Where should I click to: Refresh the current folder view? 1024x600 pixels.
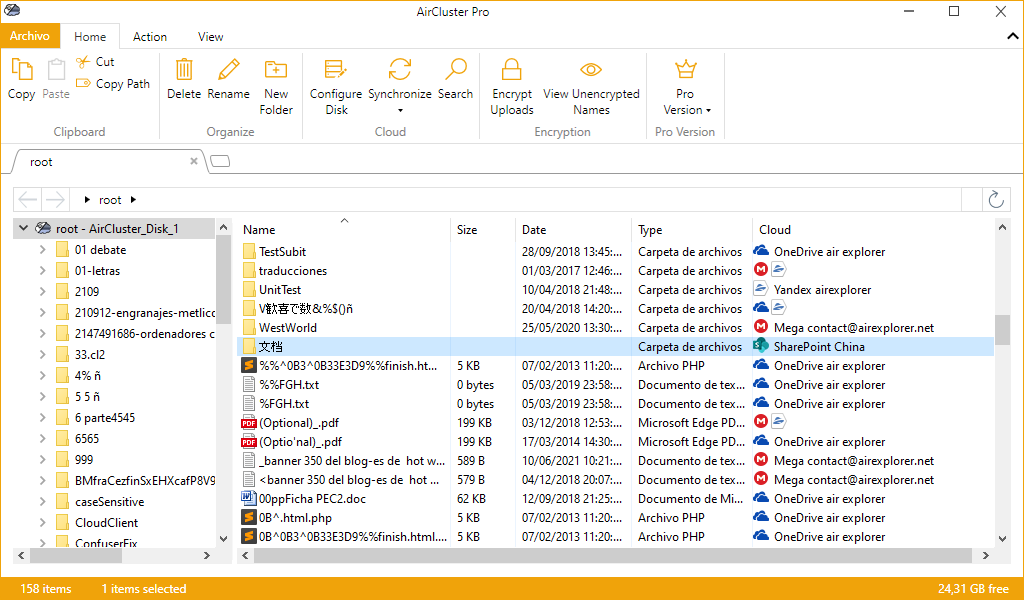point(996,199)
